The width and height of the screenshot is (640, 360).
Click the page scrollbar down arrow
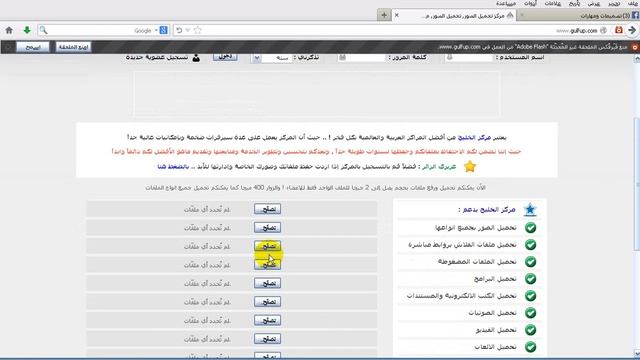pos(636,353)
